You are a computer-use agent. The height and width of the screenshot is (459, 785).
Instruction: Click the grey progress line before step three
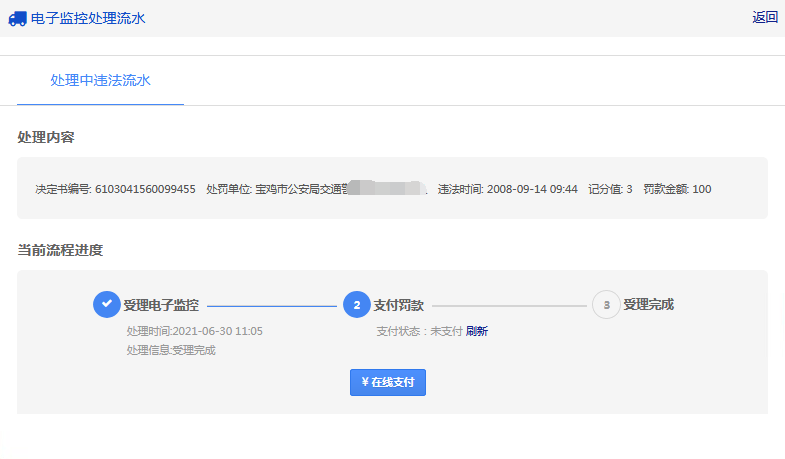coord(509,305)
